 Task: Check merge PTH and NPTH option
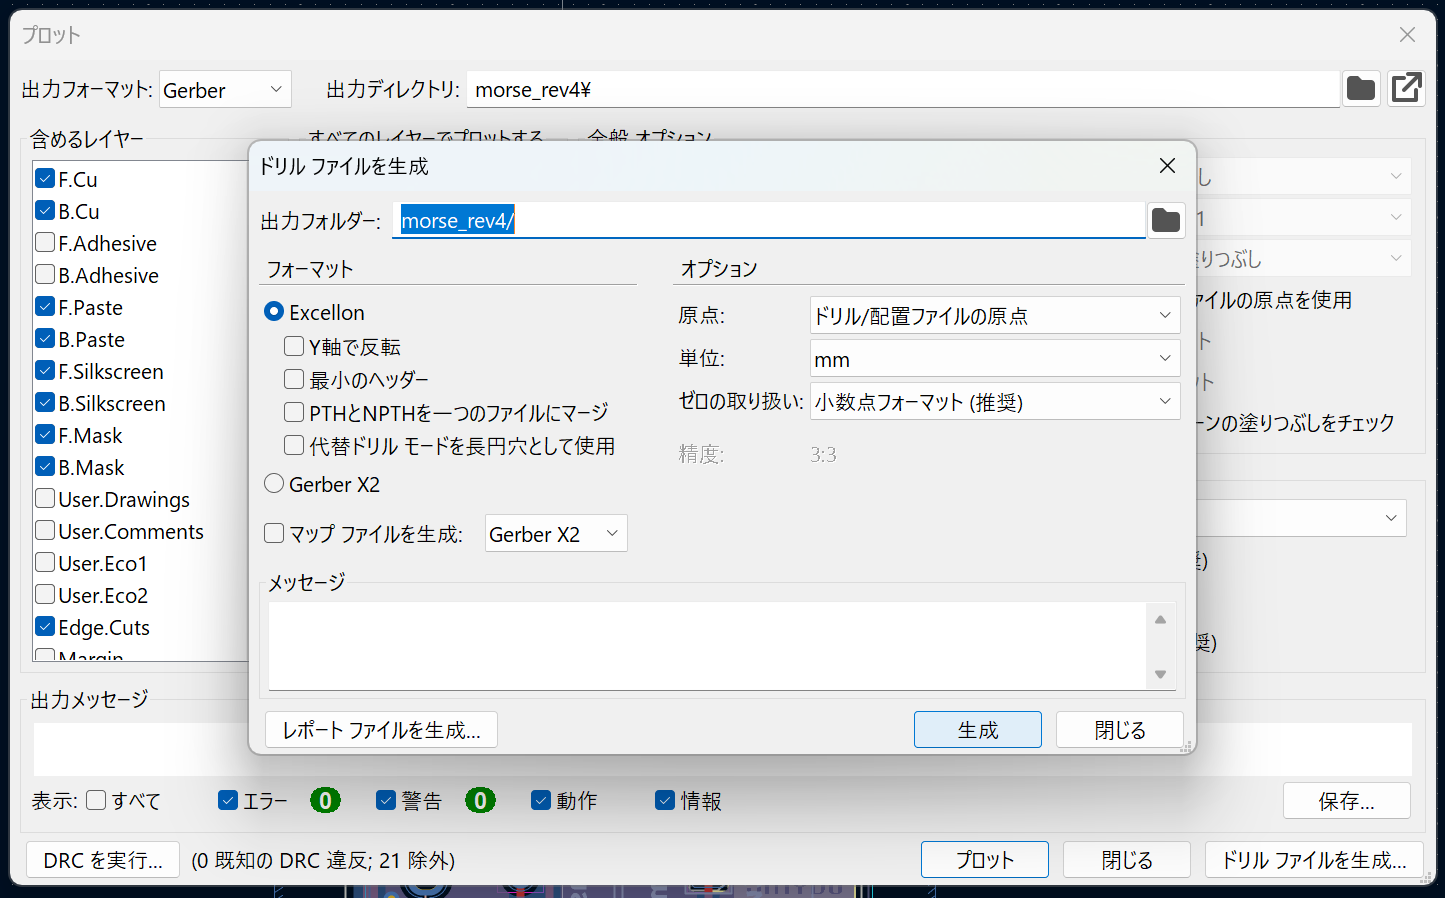tap(294, 412)
